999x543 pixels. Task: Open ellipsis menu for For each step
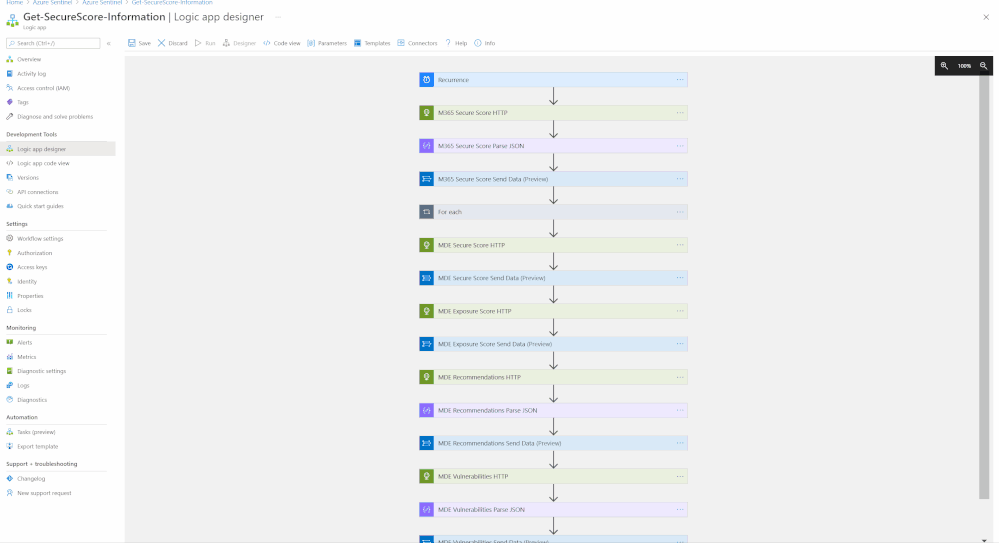pos(680,212)
